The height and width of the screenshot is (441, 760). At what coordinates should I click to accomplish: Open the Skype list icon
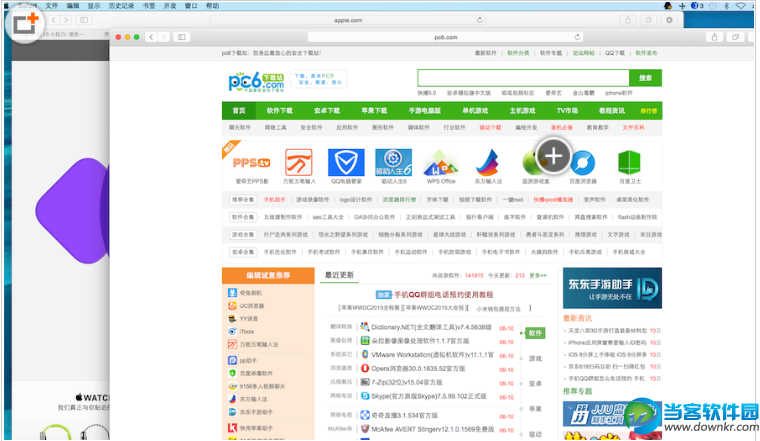(365, 396)
